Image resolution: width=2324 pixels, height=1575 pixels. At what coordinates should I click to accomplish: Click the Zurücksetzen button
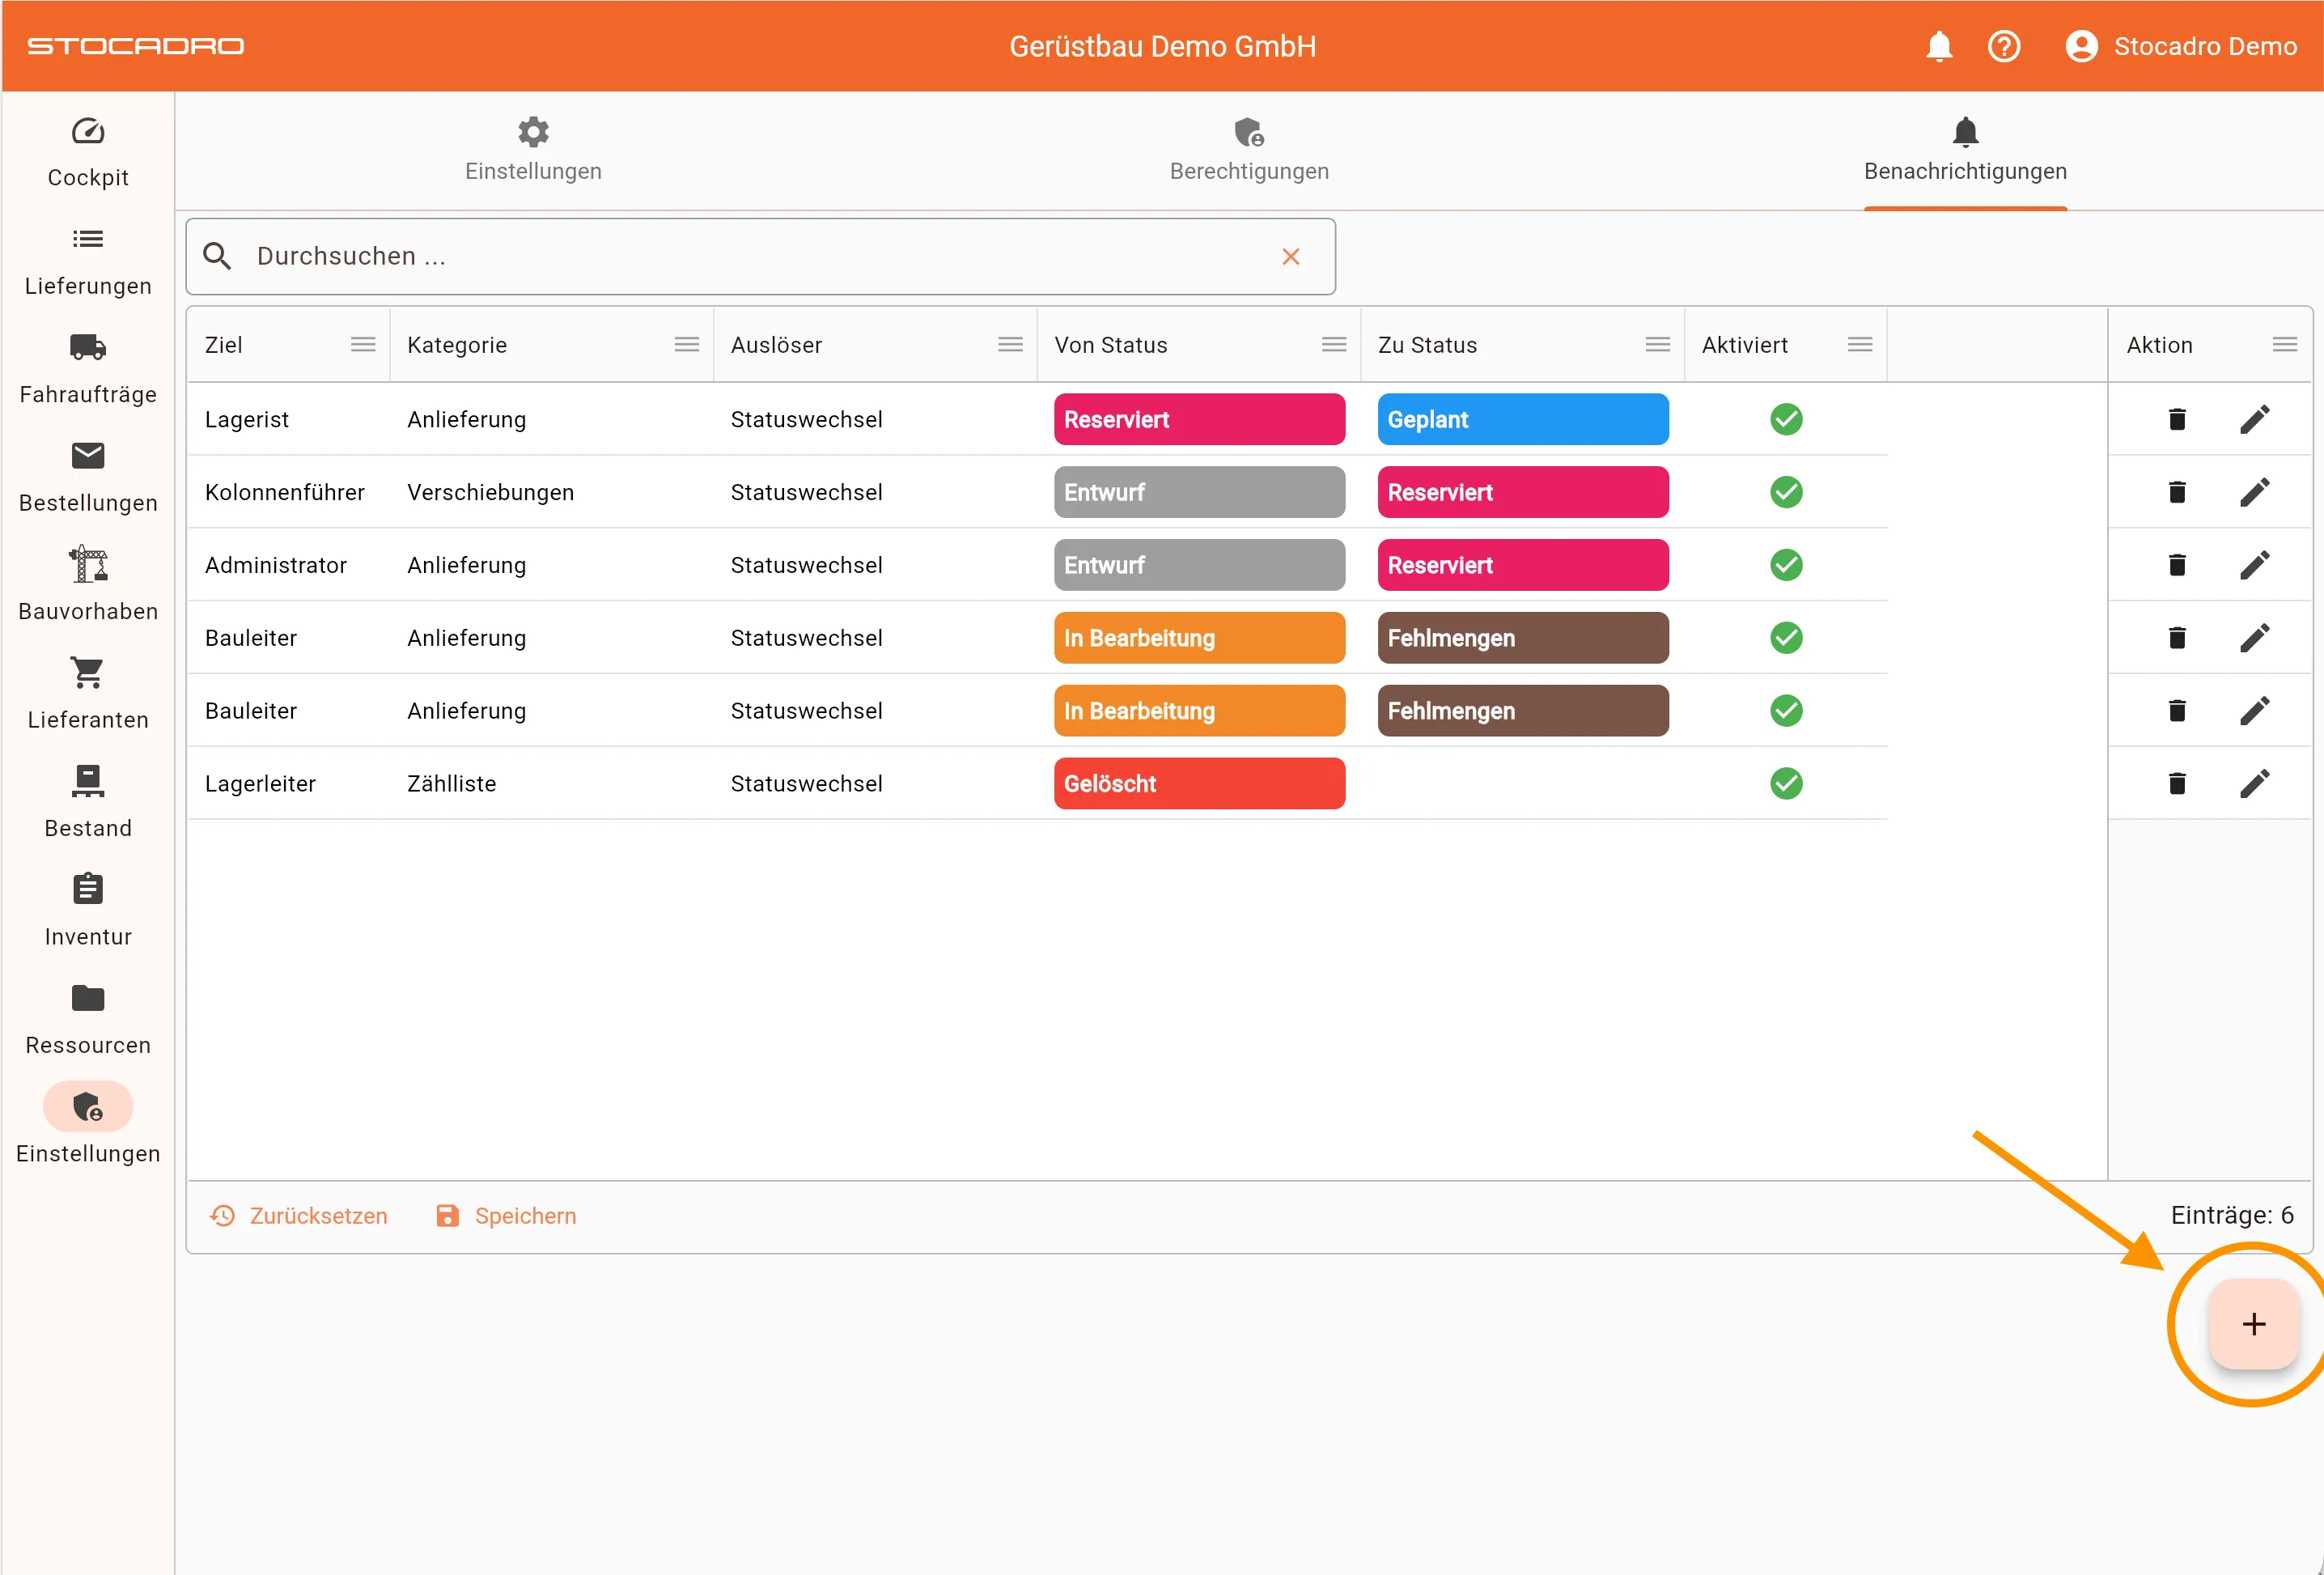click(299, 1216)
